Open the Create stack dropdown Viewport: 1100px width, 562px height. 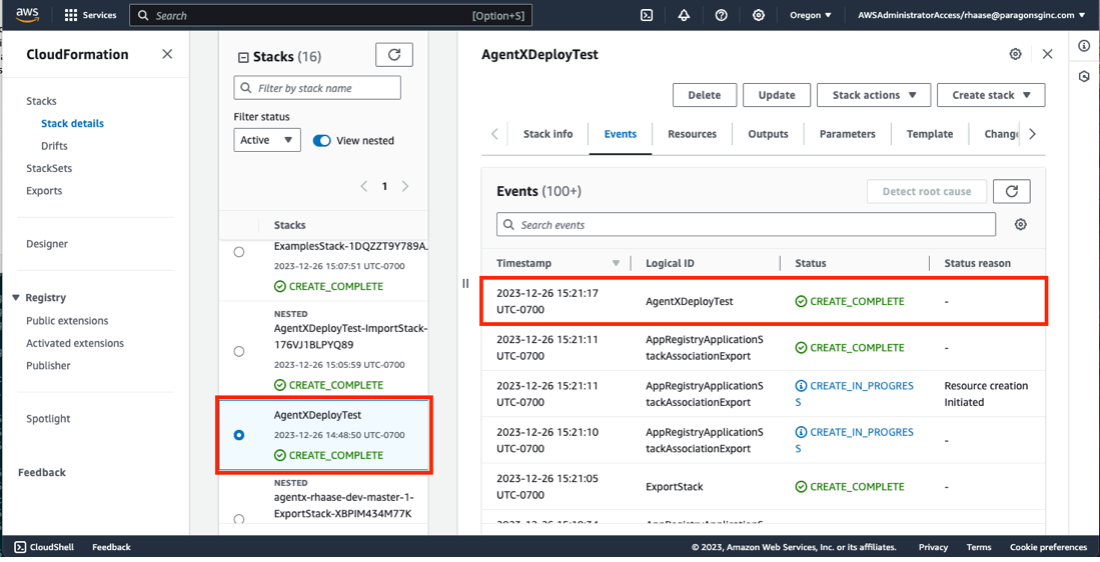point(991,95)
